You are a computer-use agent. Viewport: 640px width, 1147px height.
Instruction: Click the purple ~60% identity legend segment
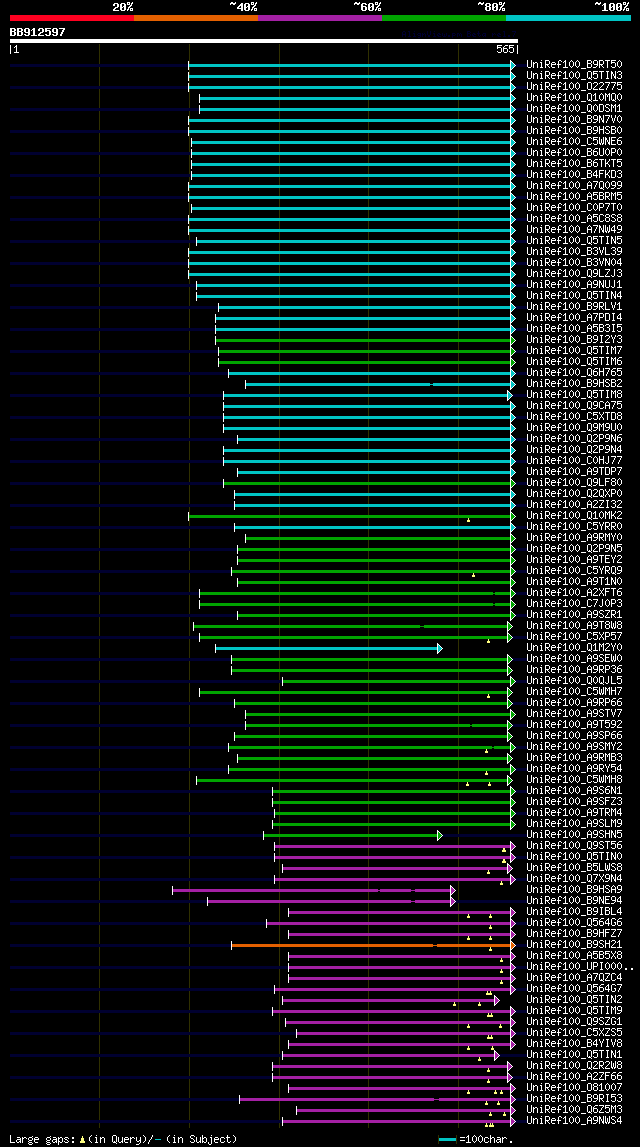320,18
